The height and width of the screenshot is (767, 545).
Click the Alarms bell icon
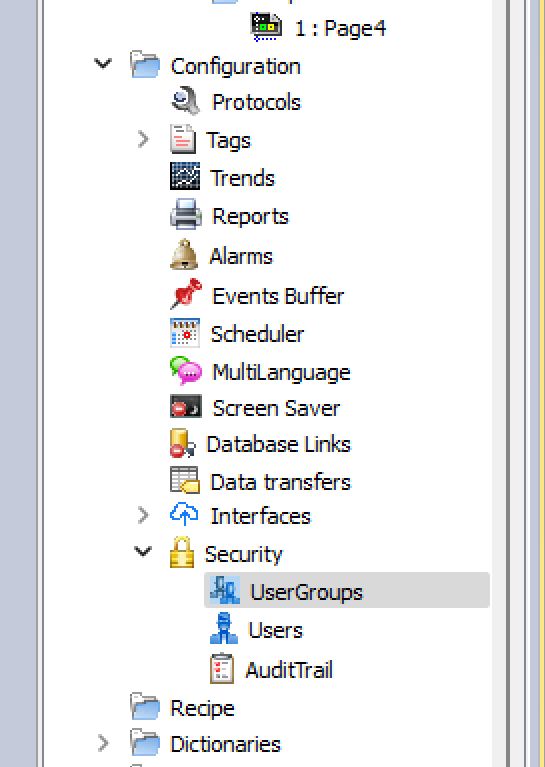[x=184, y=254]
